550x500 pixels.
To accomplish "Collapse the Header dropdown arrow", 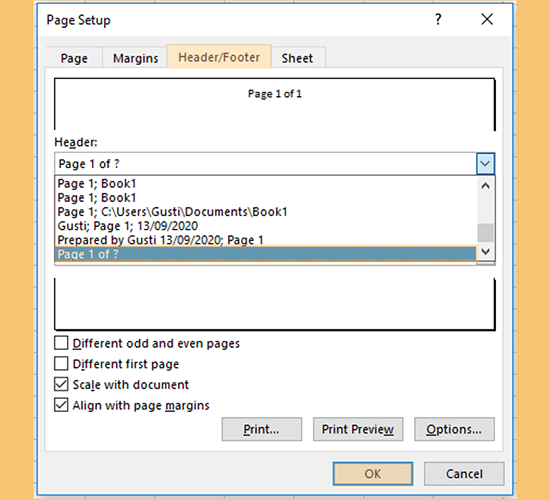I will tap(485, 164).
